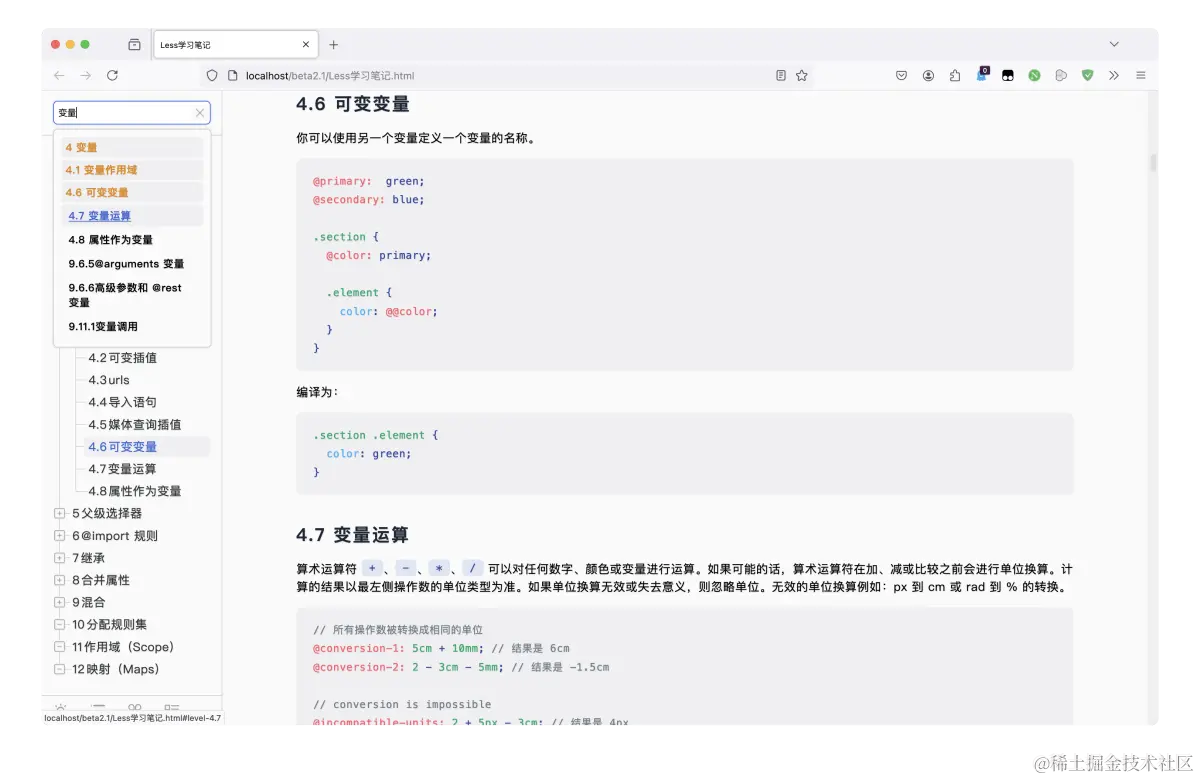Switch to the Less学习笔记 browser tab
The image size is (1200, 780).
225,44
